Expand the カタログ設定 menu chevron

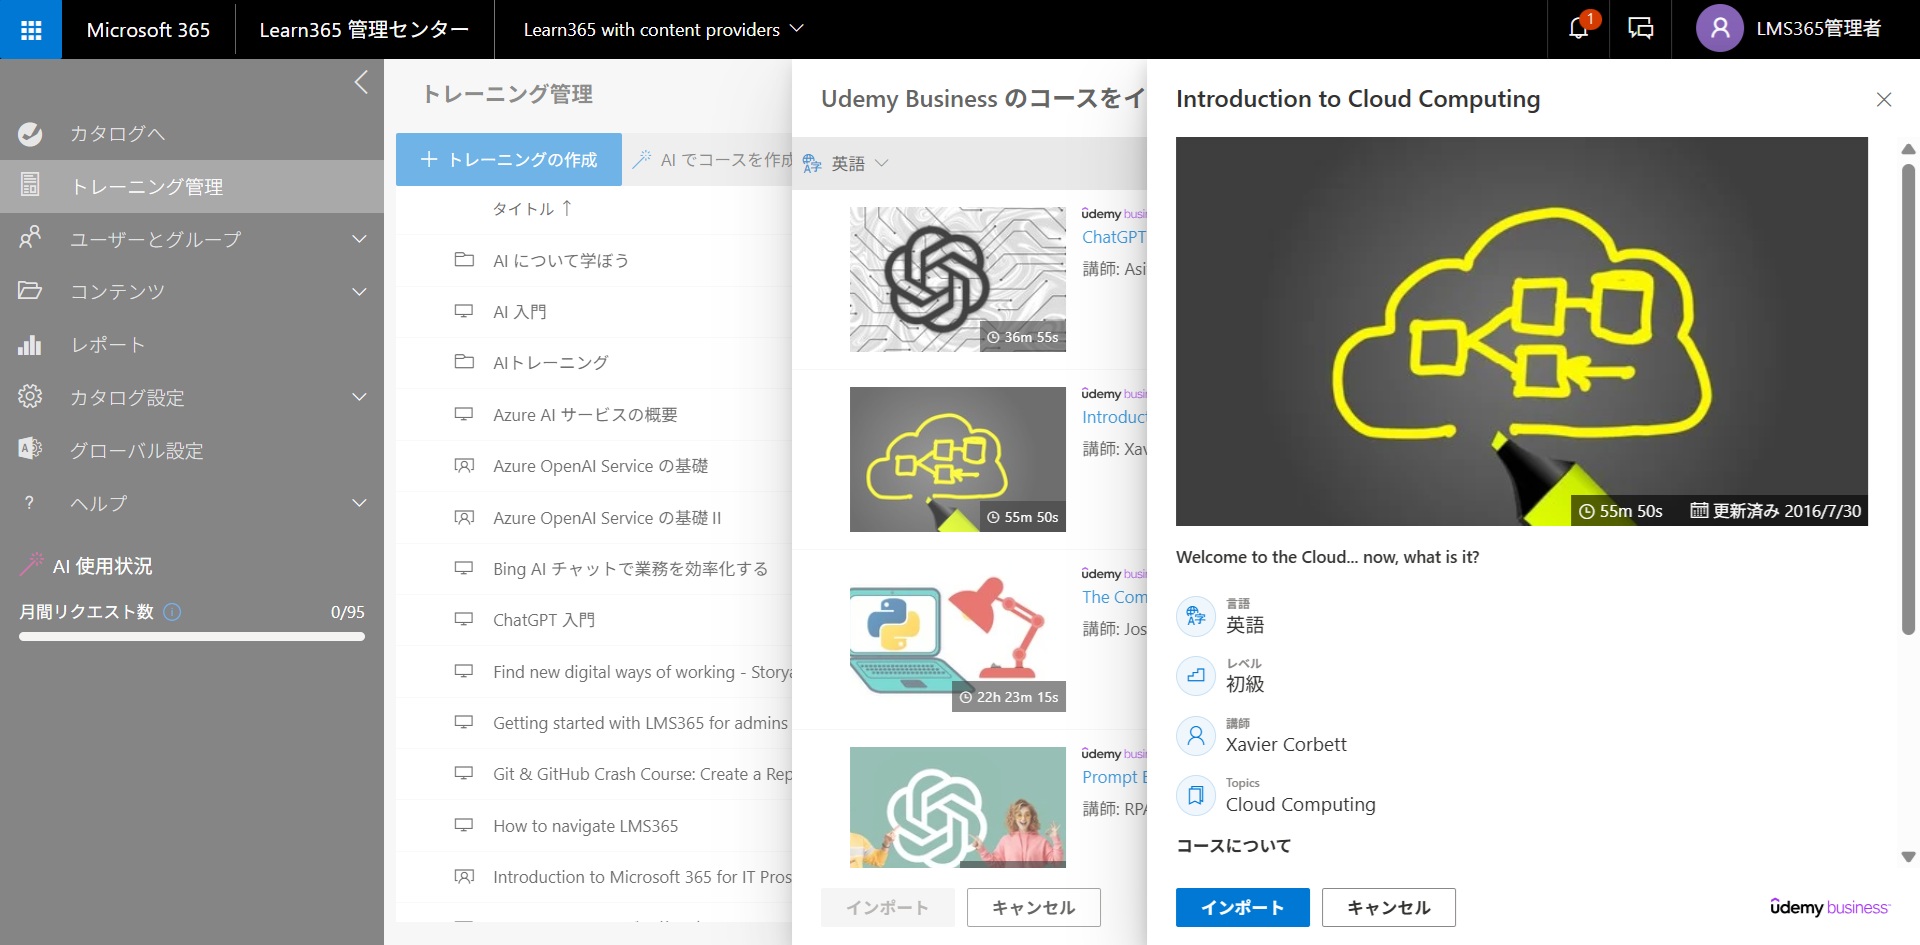click(x=360, y=398)
